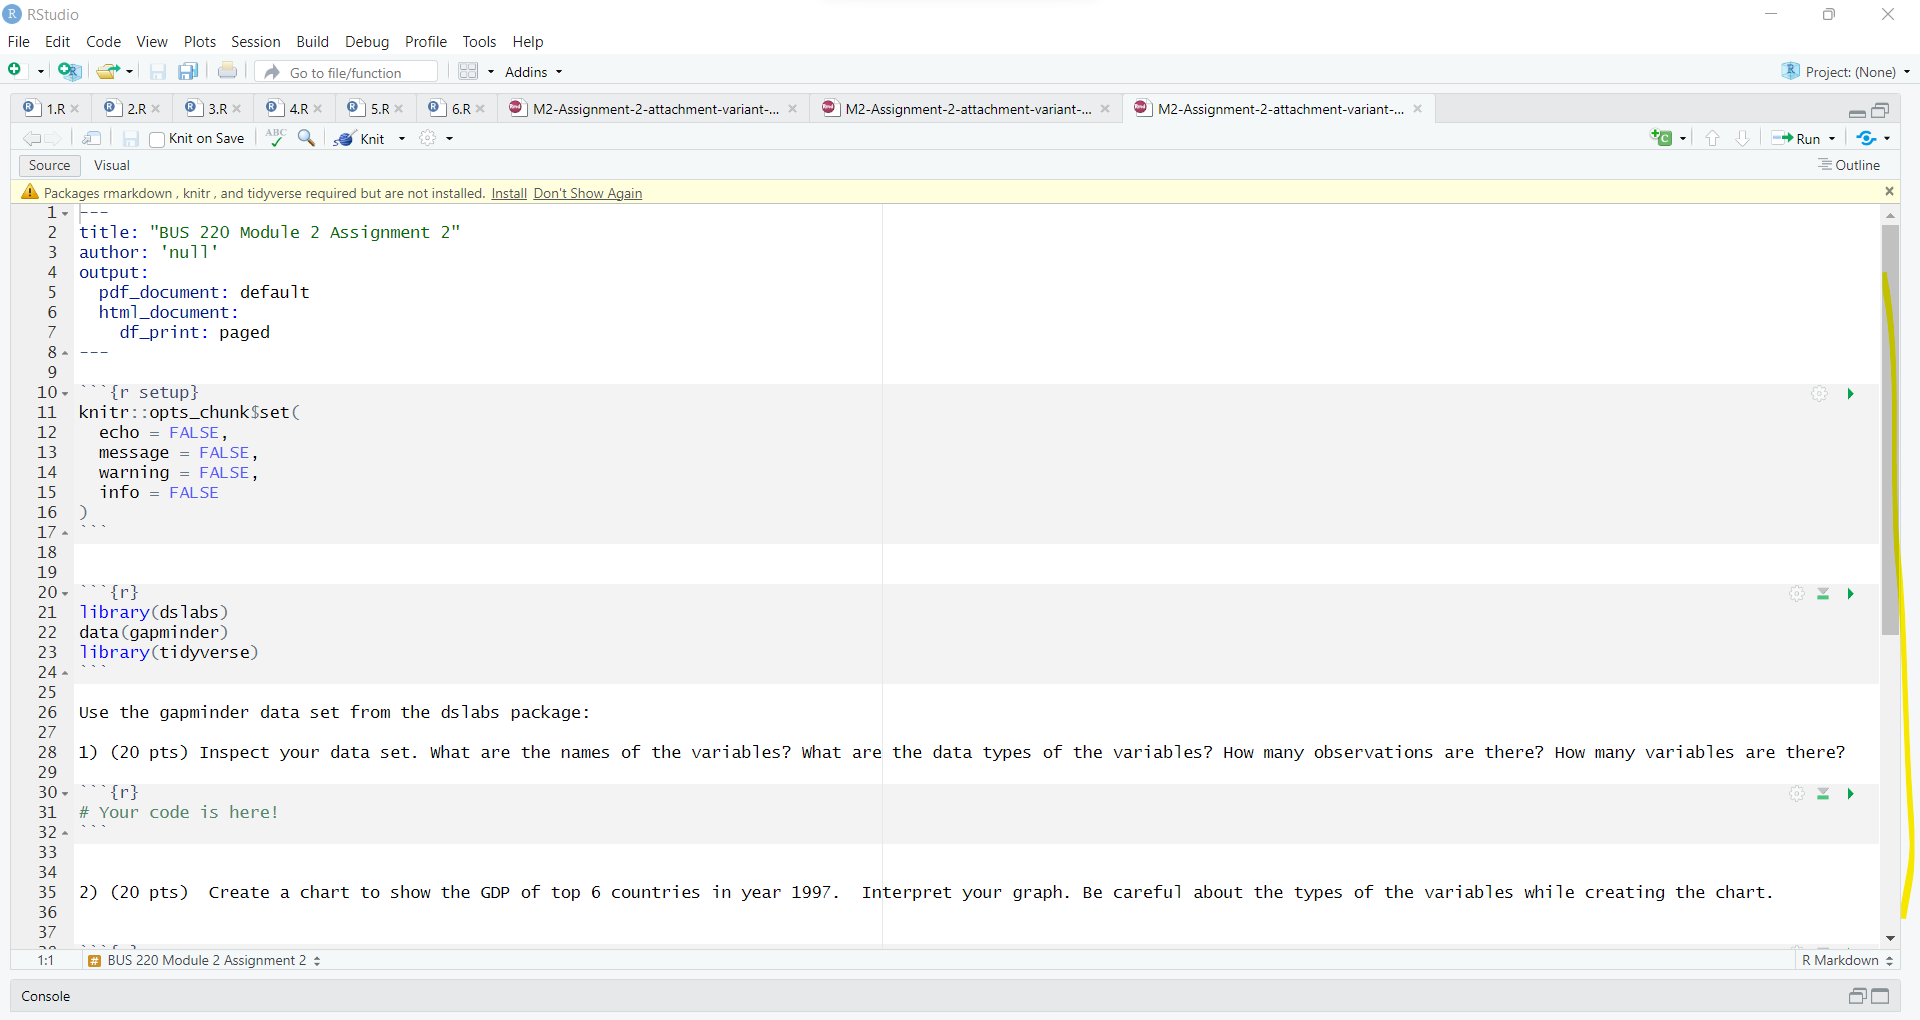Install the missing rmarkdown packages

point(509,193)
